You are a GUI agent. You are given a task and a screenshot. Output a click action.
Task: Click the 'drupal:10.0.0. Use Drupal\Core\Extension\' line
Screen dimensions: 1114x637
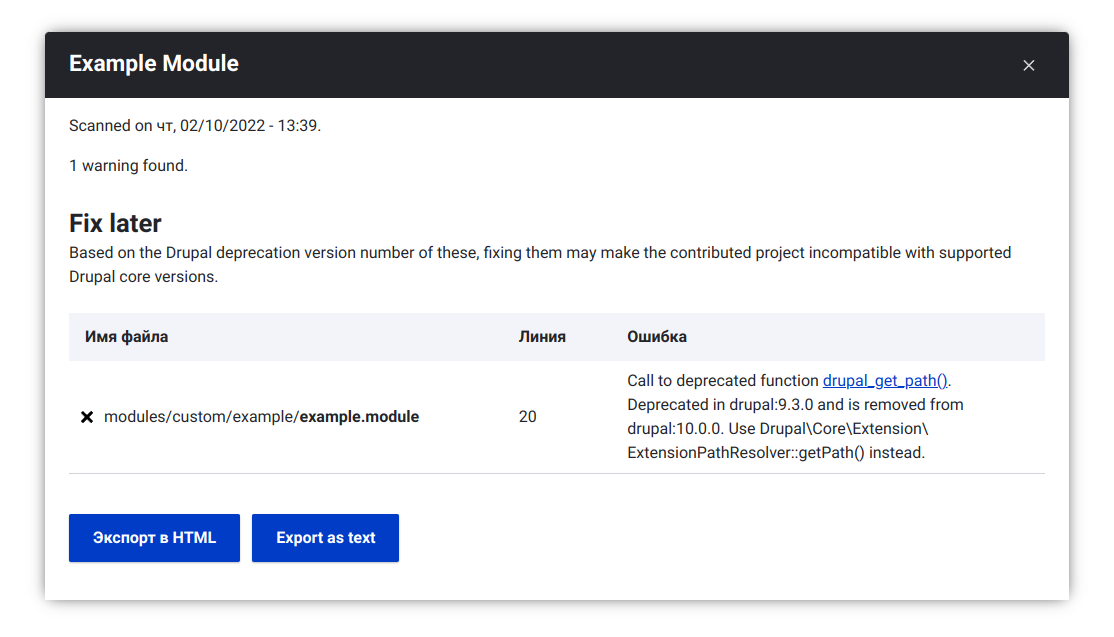tap(777, 429)
